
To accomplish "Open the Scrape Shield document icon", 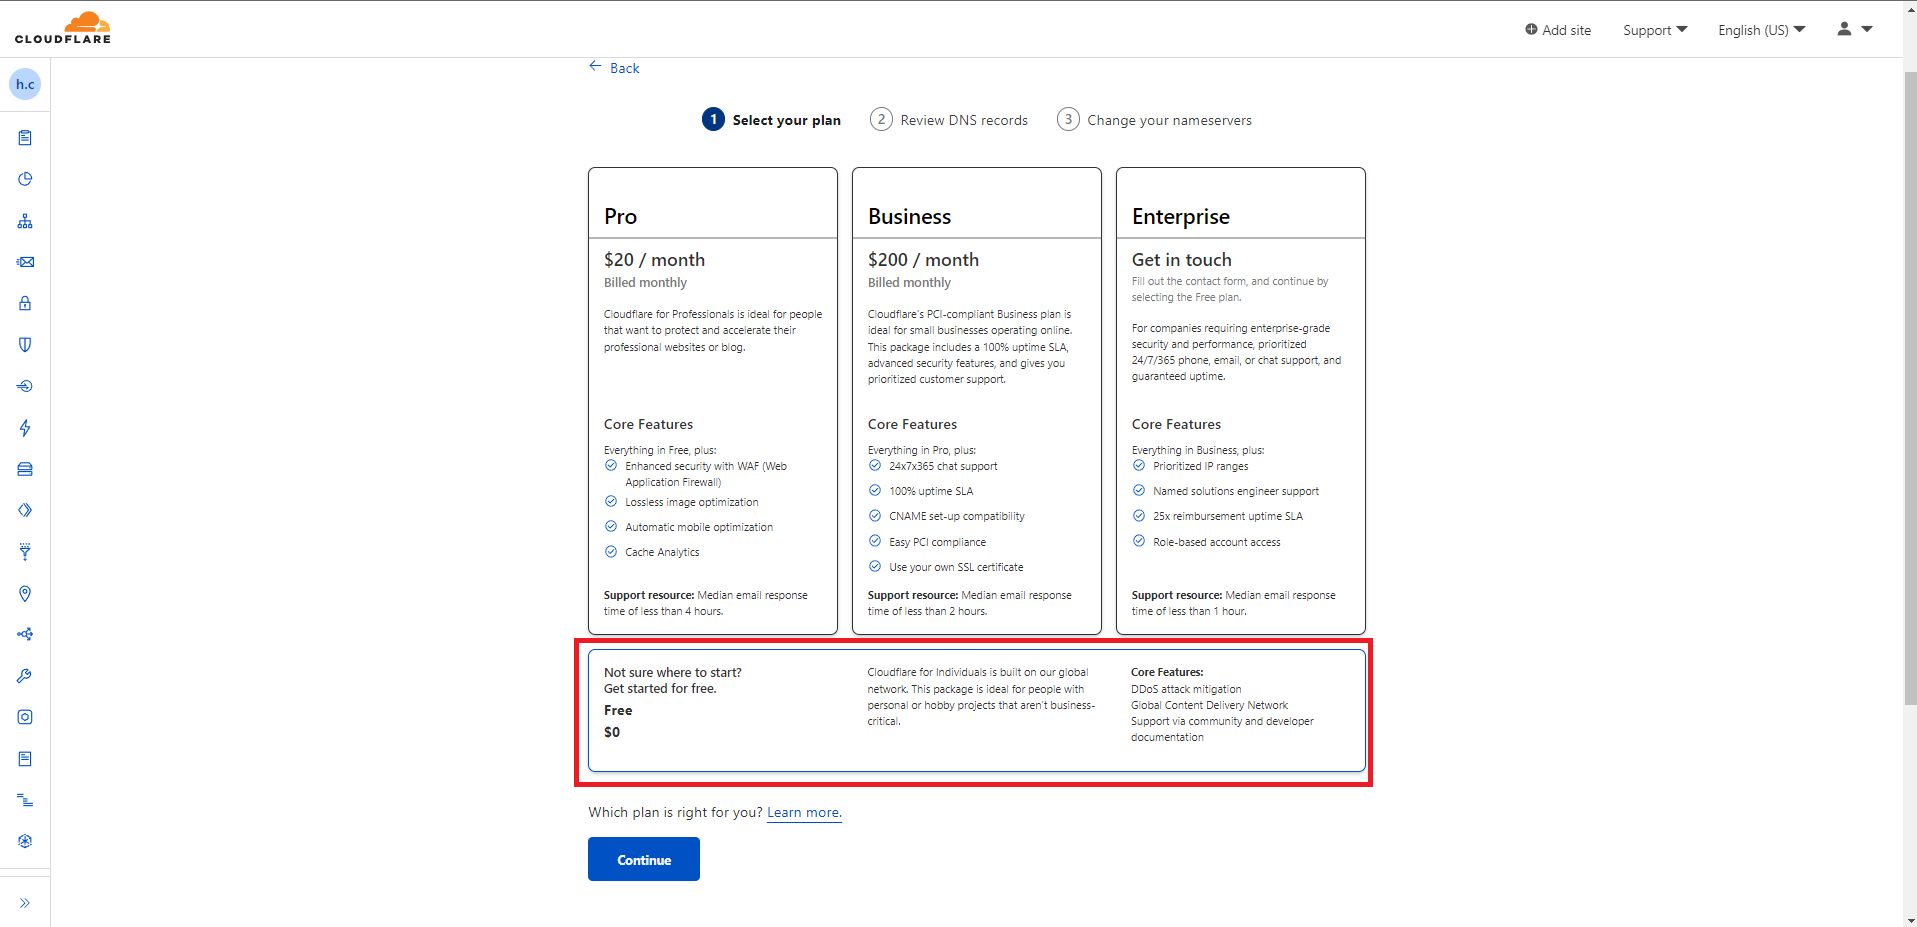I will (x=25, y=759).
